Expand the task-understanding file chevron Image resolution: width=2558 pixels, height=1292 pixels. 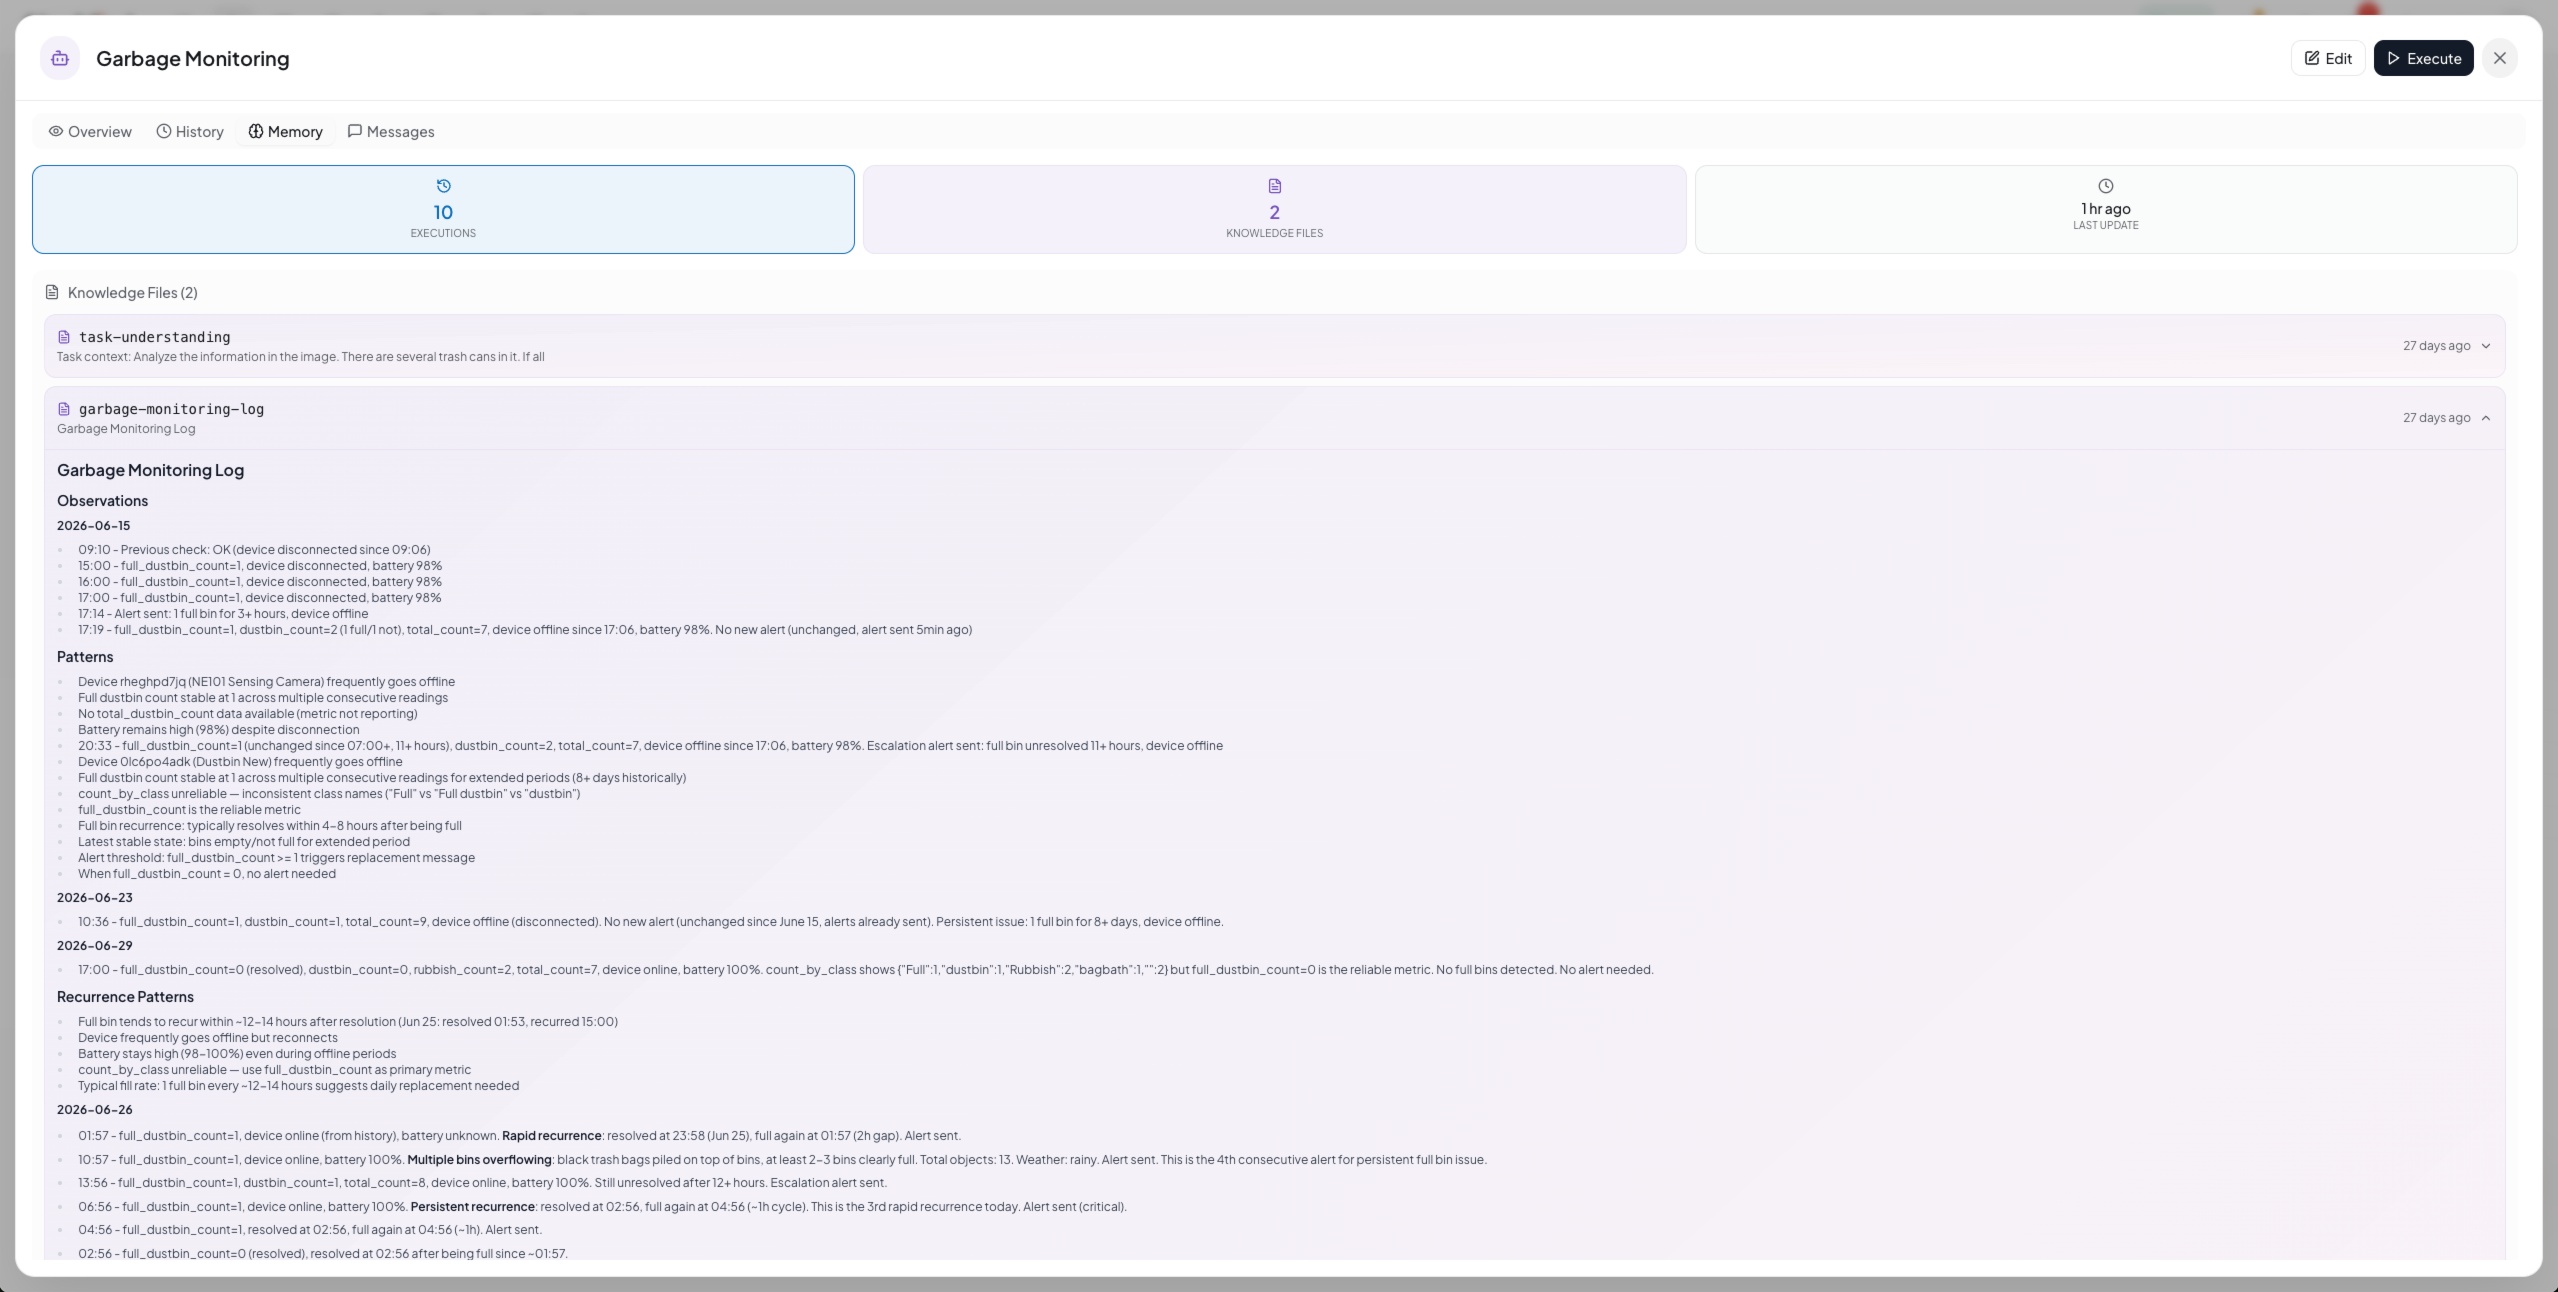tap(2486, 346)
